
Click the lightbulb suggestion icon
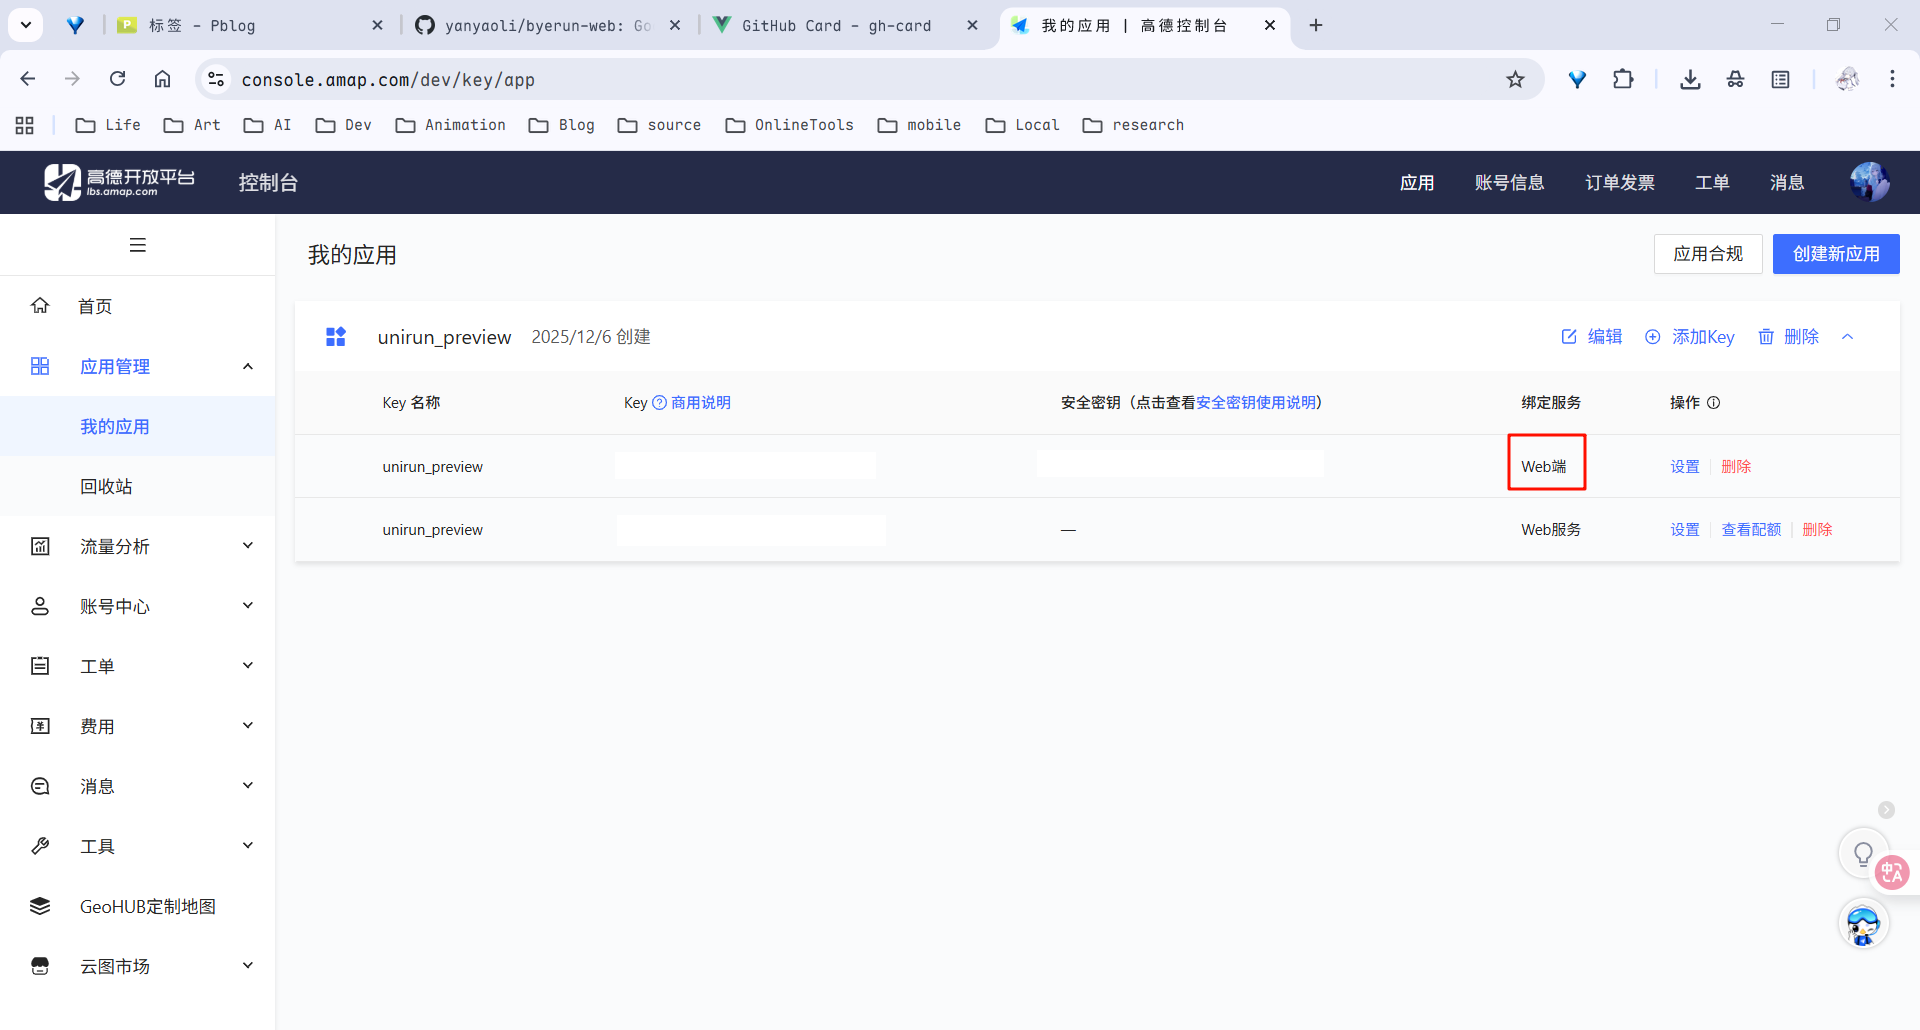[1863, 853]
